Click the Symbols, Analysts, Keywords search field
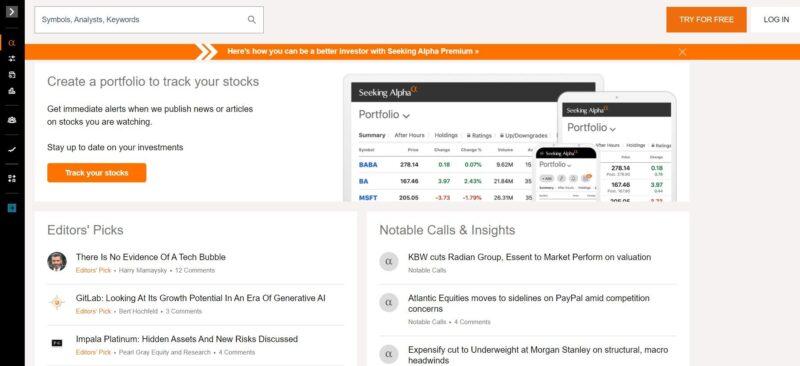 coord(149,20)
